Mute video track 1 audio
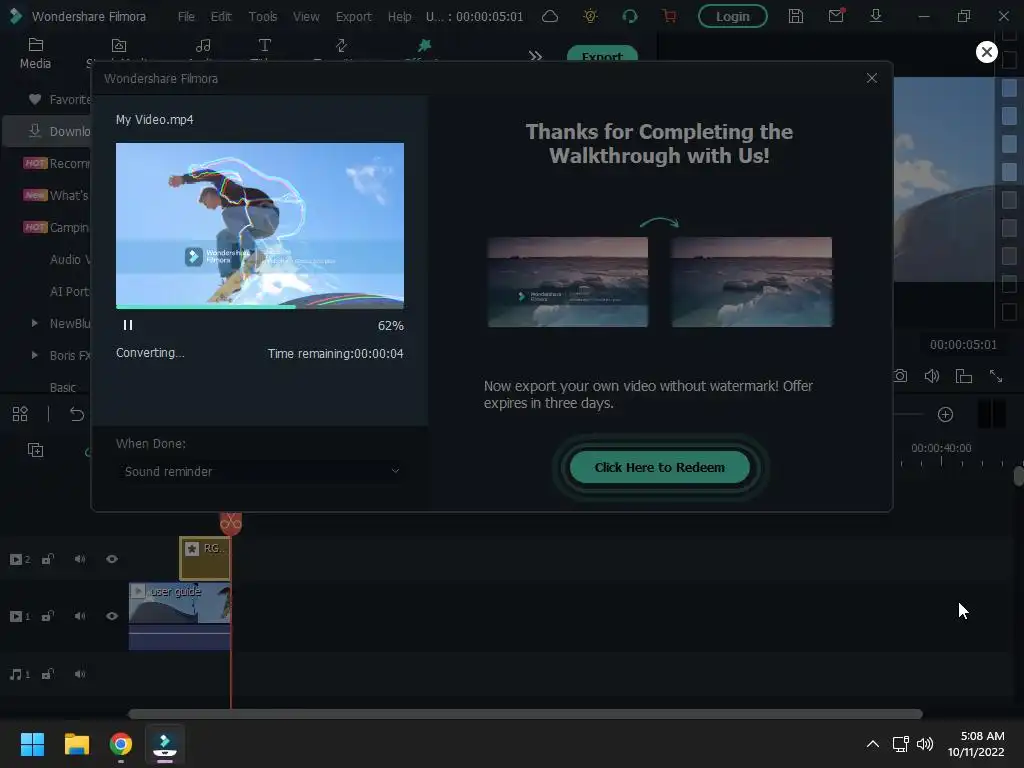The height and width of the screenshot is (768, 1024). [80, 616]
